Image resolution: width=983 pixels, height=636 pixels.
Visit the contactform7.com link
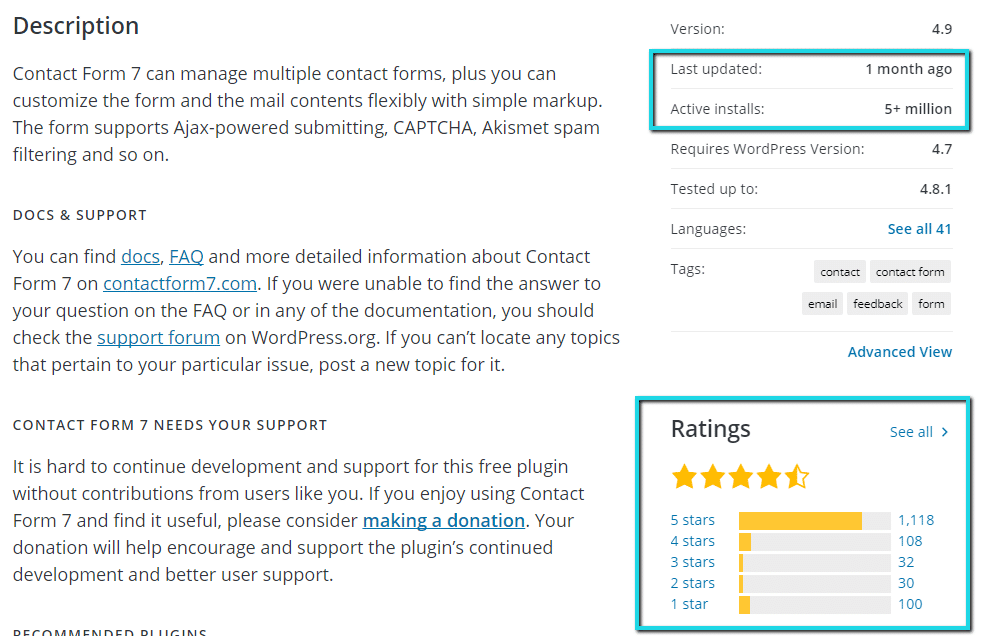(x=179, y=283)
